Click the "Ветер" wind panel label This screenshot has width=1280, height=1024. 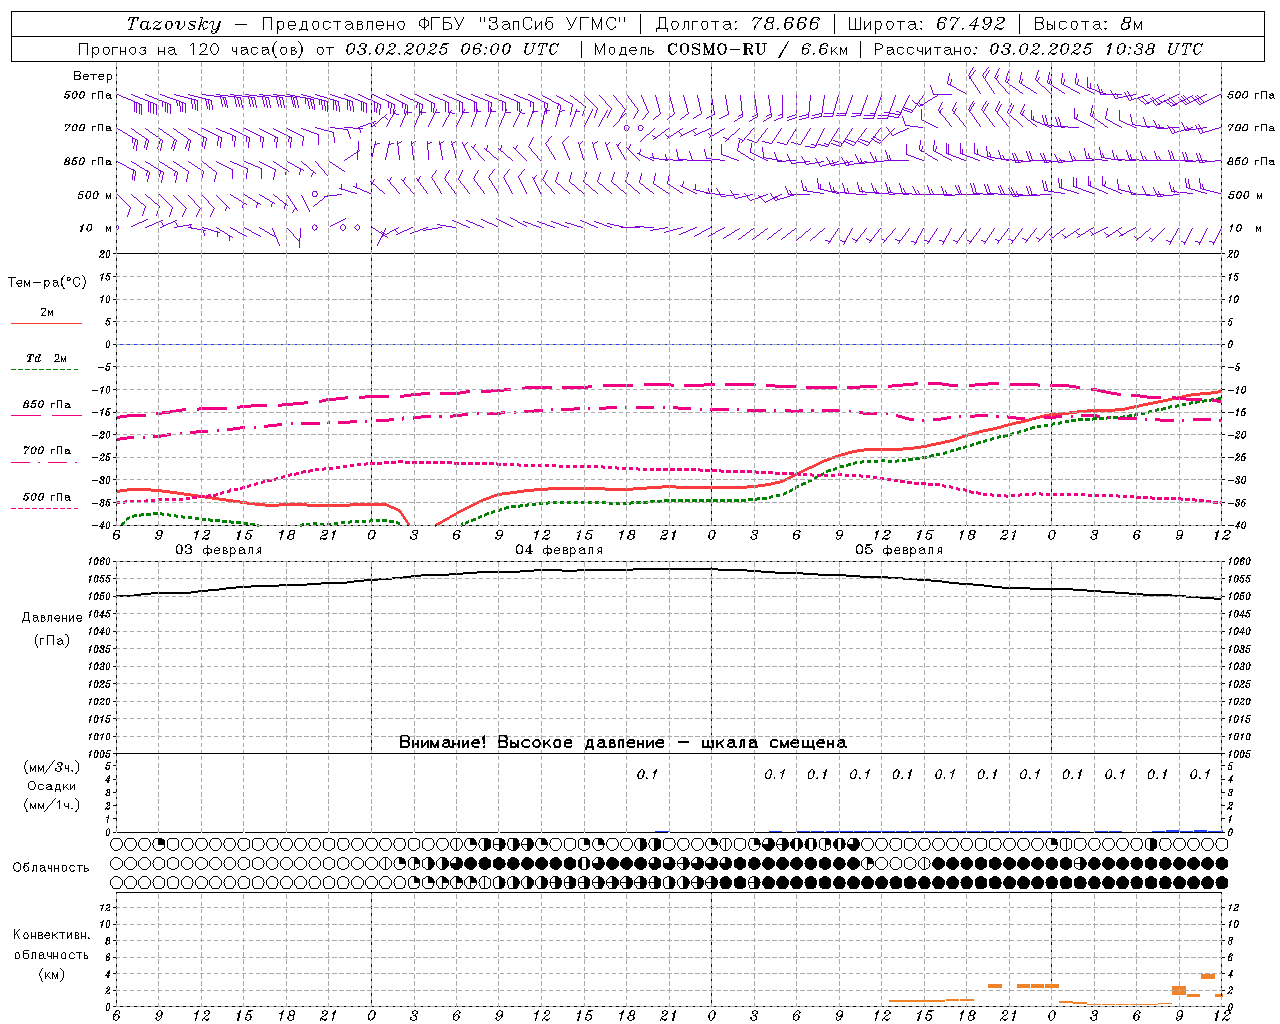click(93, 76)
